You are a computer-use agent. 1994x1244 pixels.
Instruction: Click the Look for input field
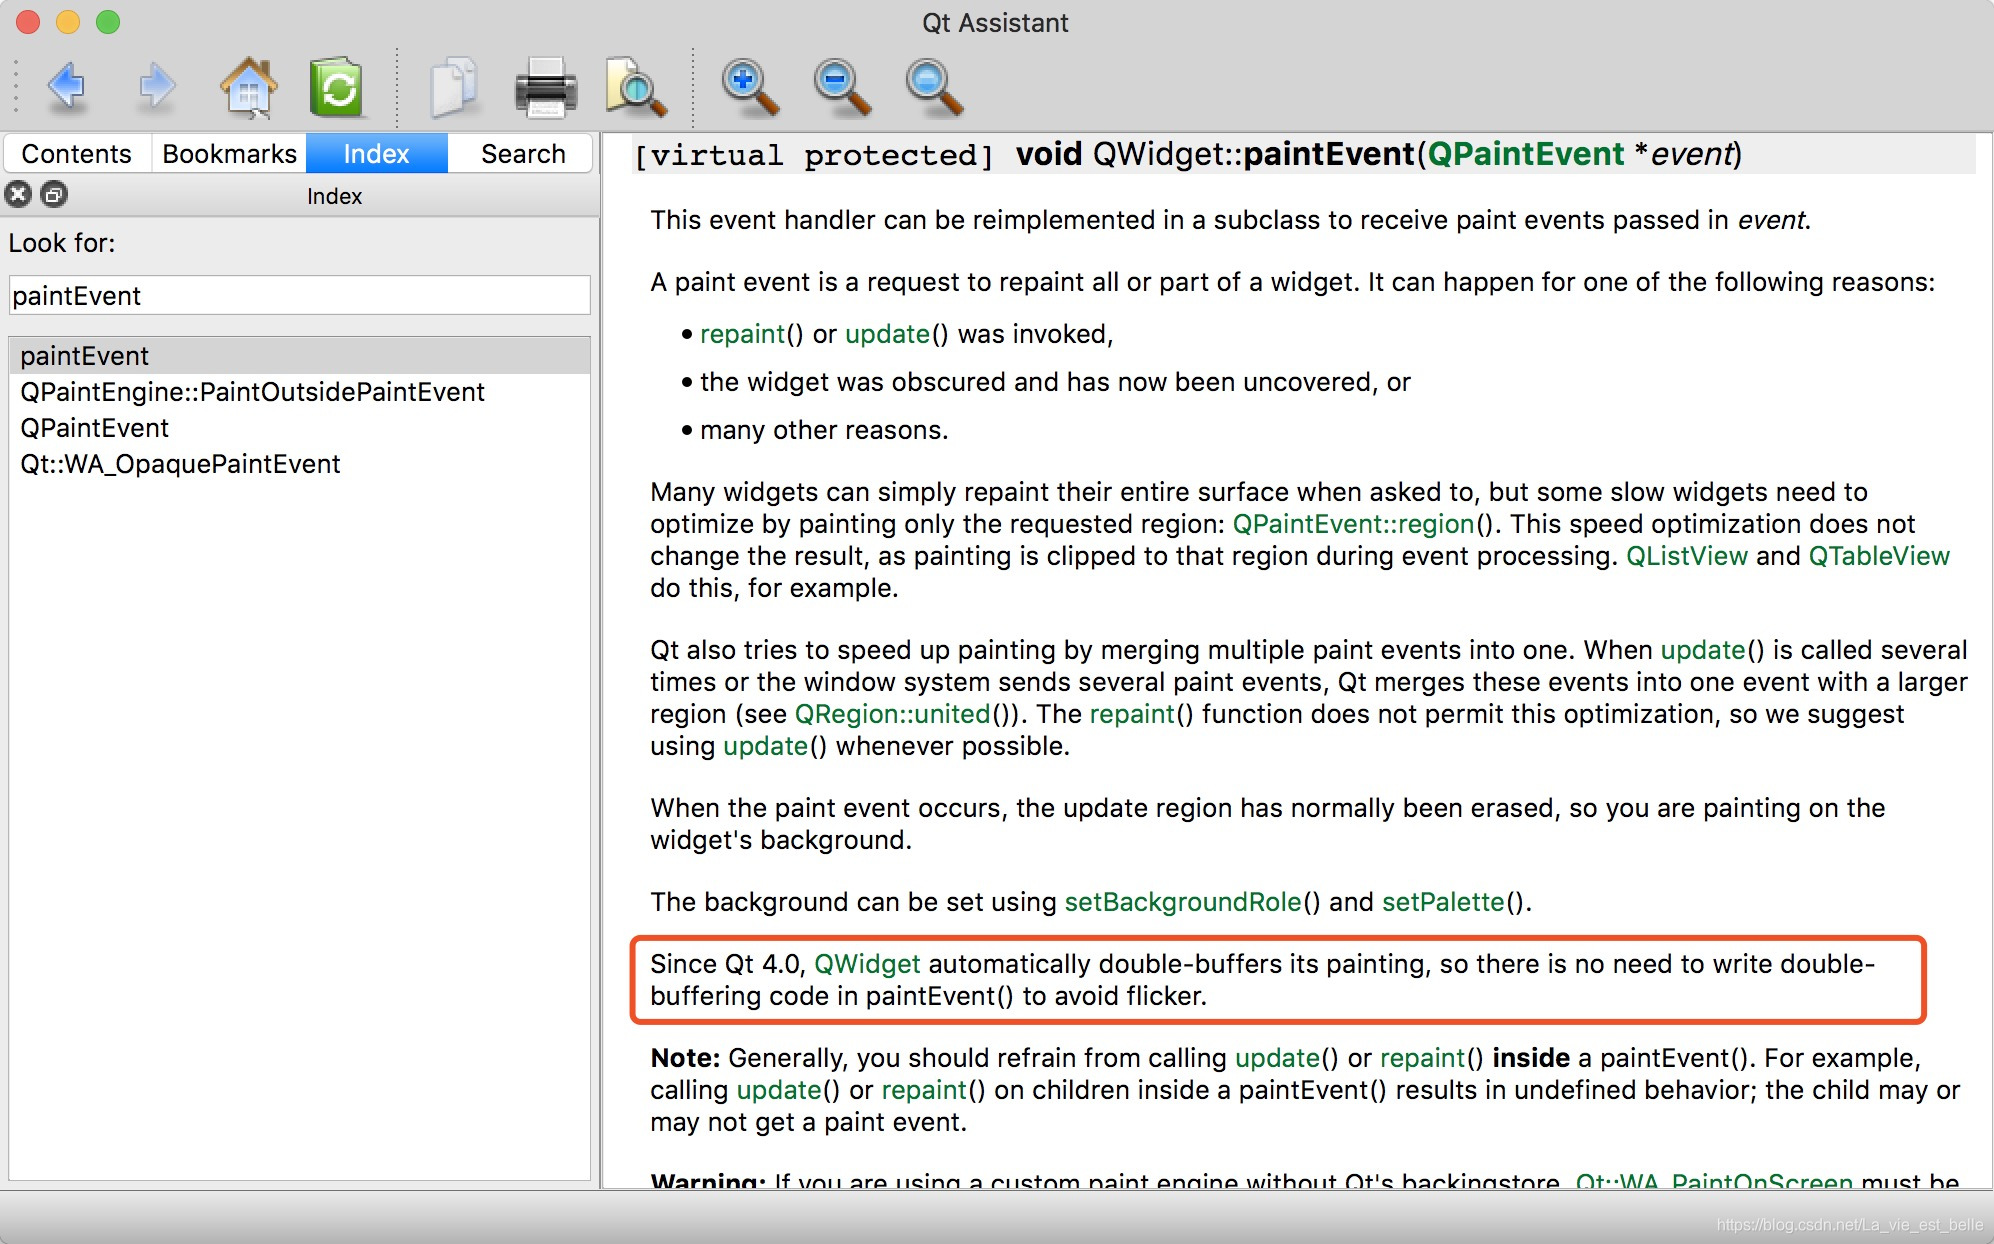[x=300, y=296]
